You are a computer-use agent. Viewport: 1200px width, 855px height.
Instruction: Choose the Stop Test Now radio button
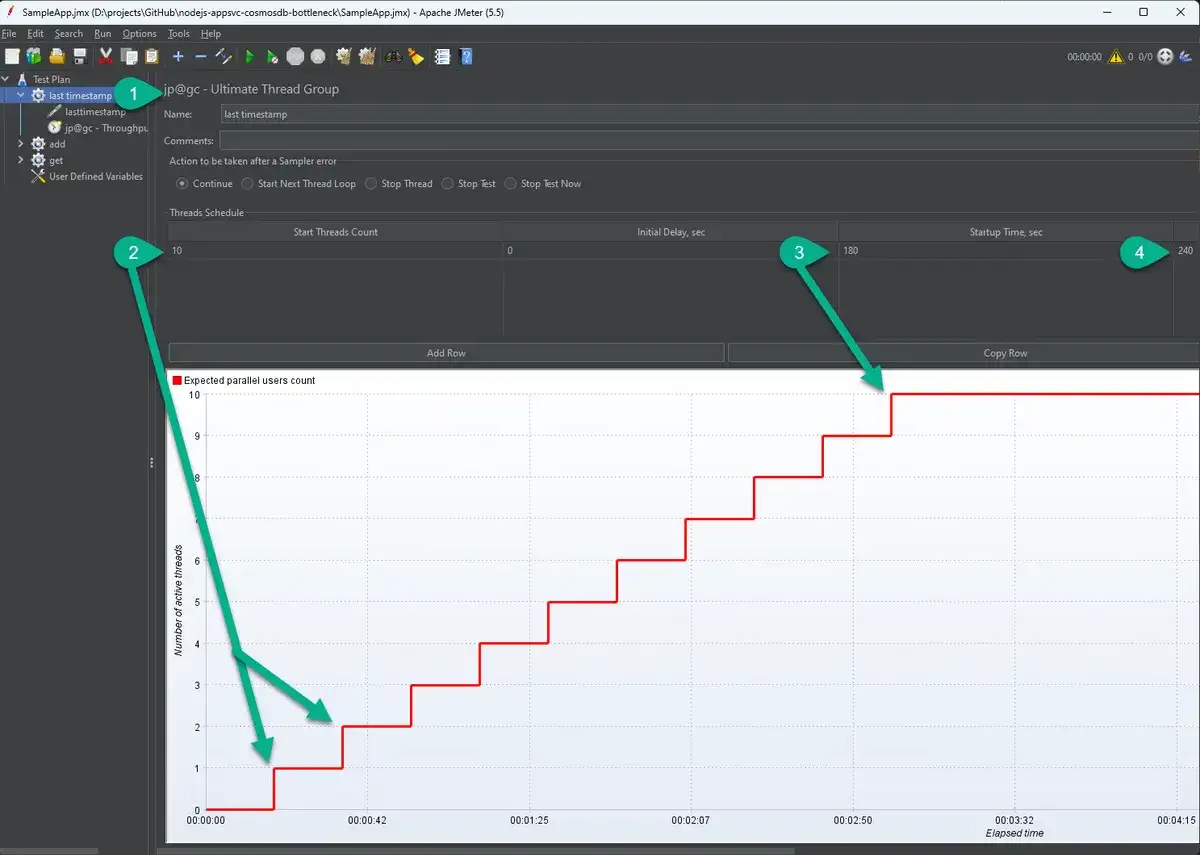[511, 184]
